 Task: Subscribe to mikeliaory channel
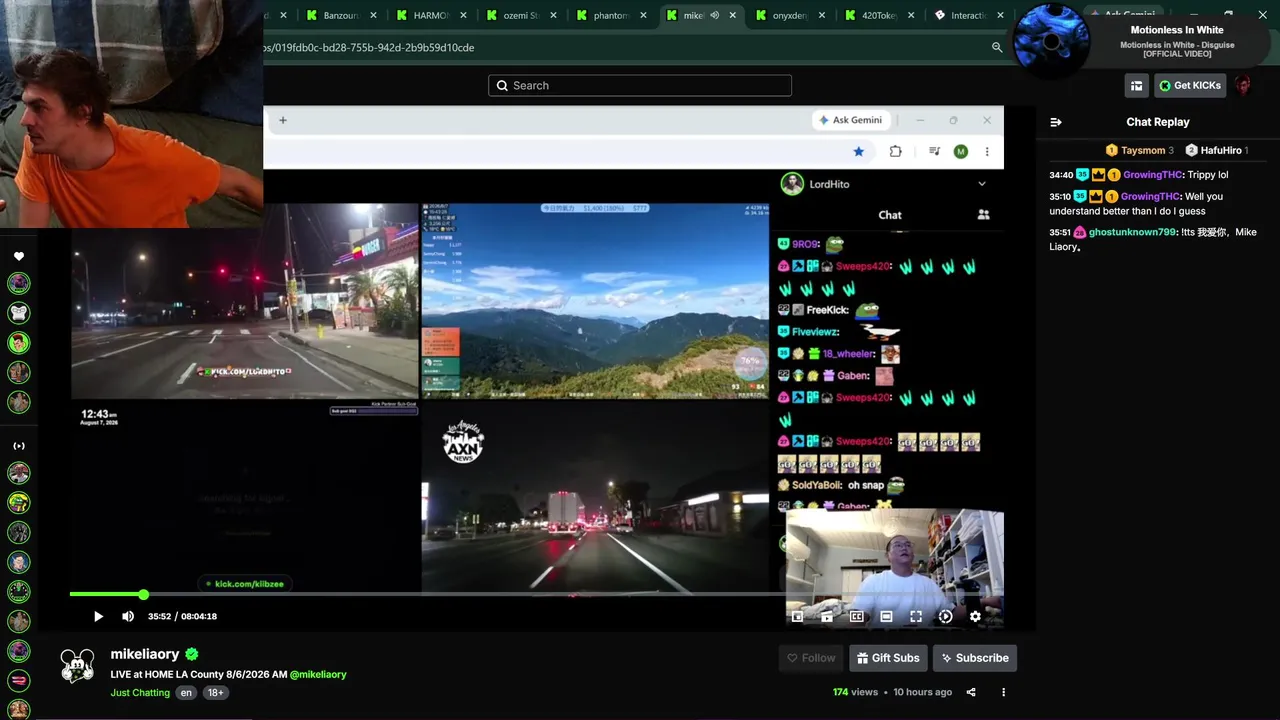click(975, 658)
